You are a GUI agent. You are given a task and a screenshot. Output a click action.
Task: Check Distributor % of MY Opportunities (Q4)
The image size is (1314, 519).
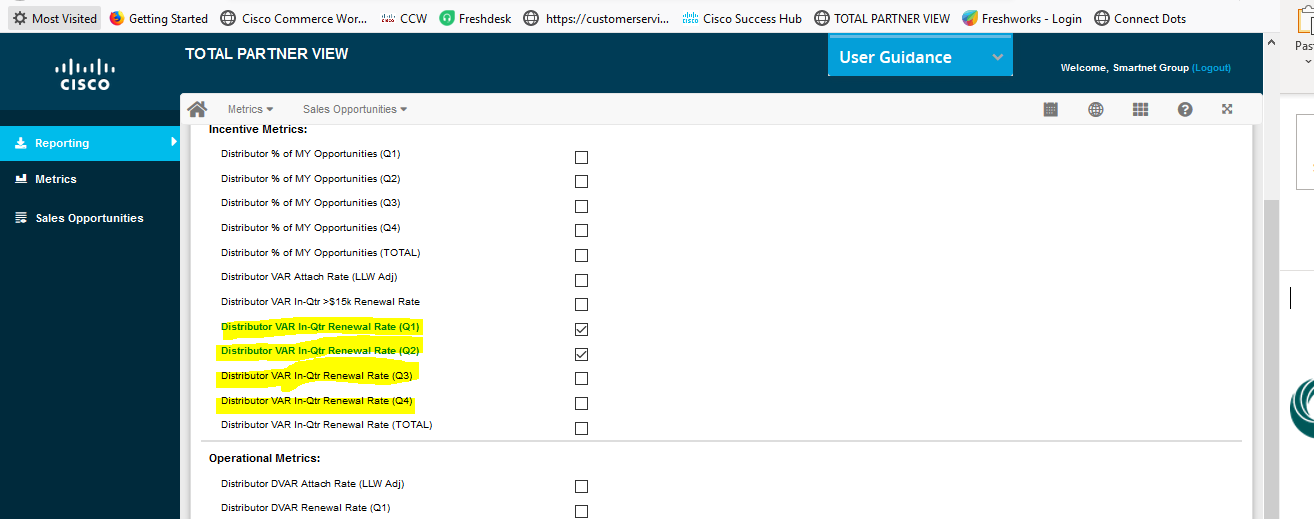click(x=581, y=231)
